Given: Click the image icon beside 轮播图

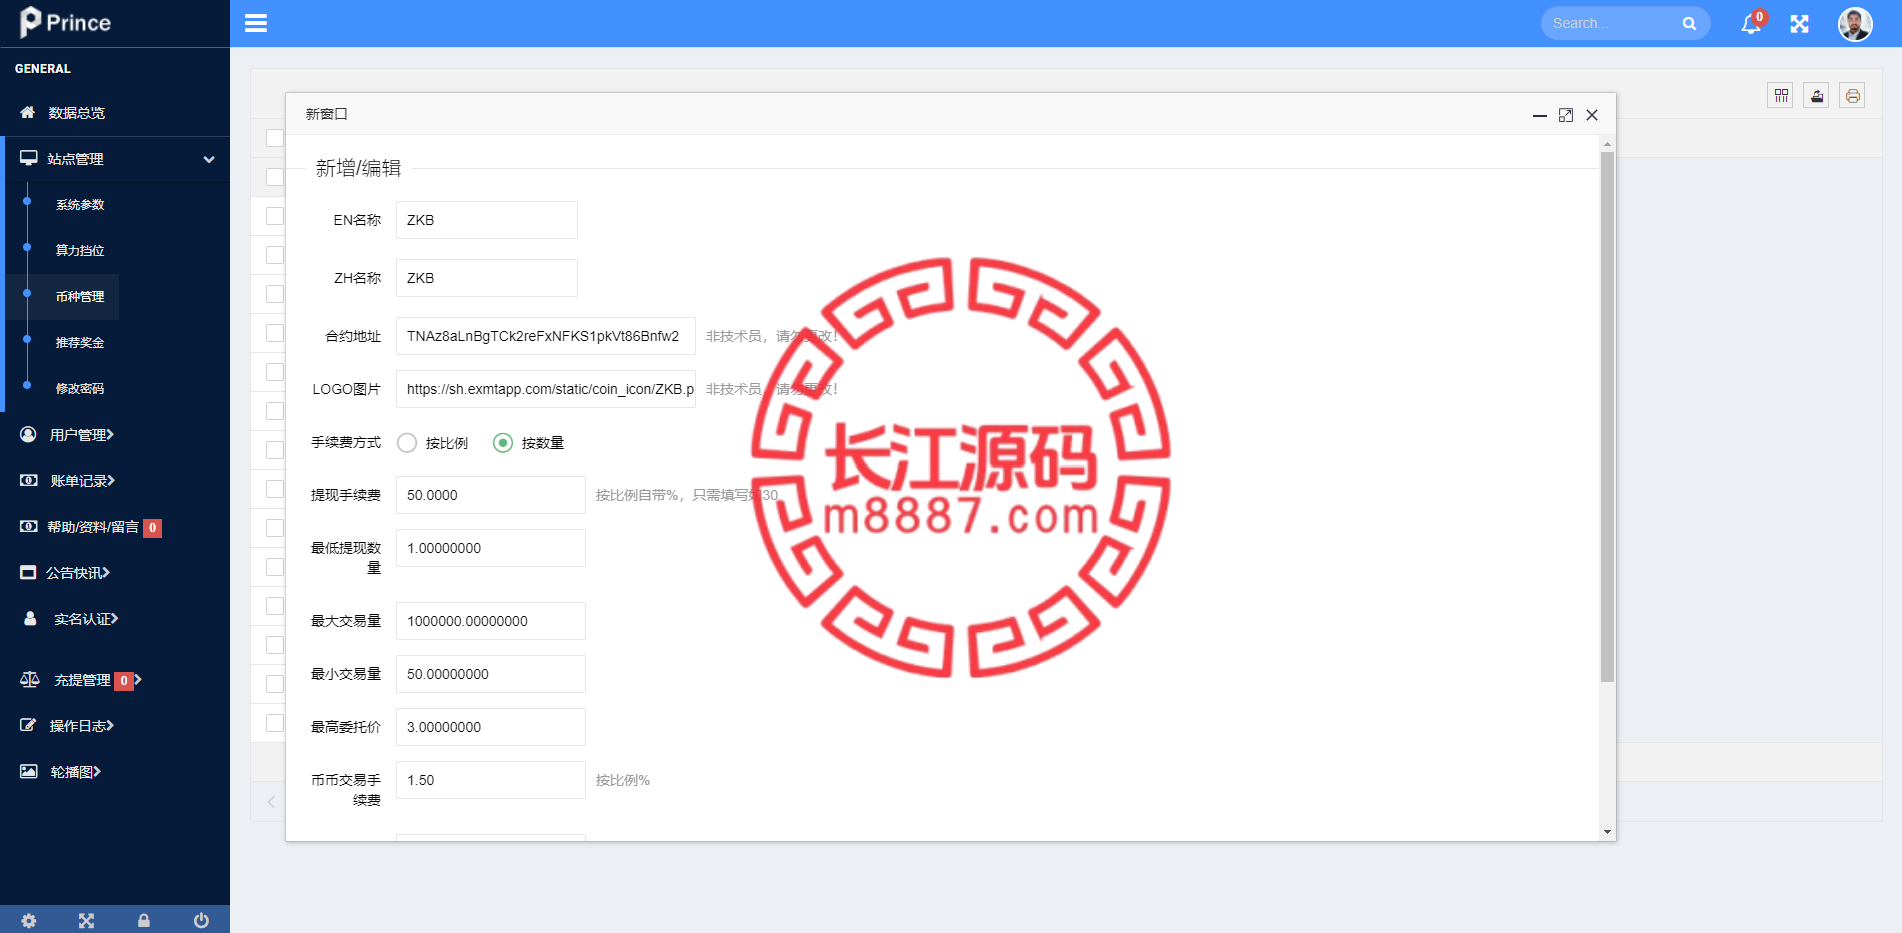Looking at the screenshot, I should pyautogui.click(x=29, y=771).
